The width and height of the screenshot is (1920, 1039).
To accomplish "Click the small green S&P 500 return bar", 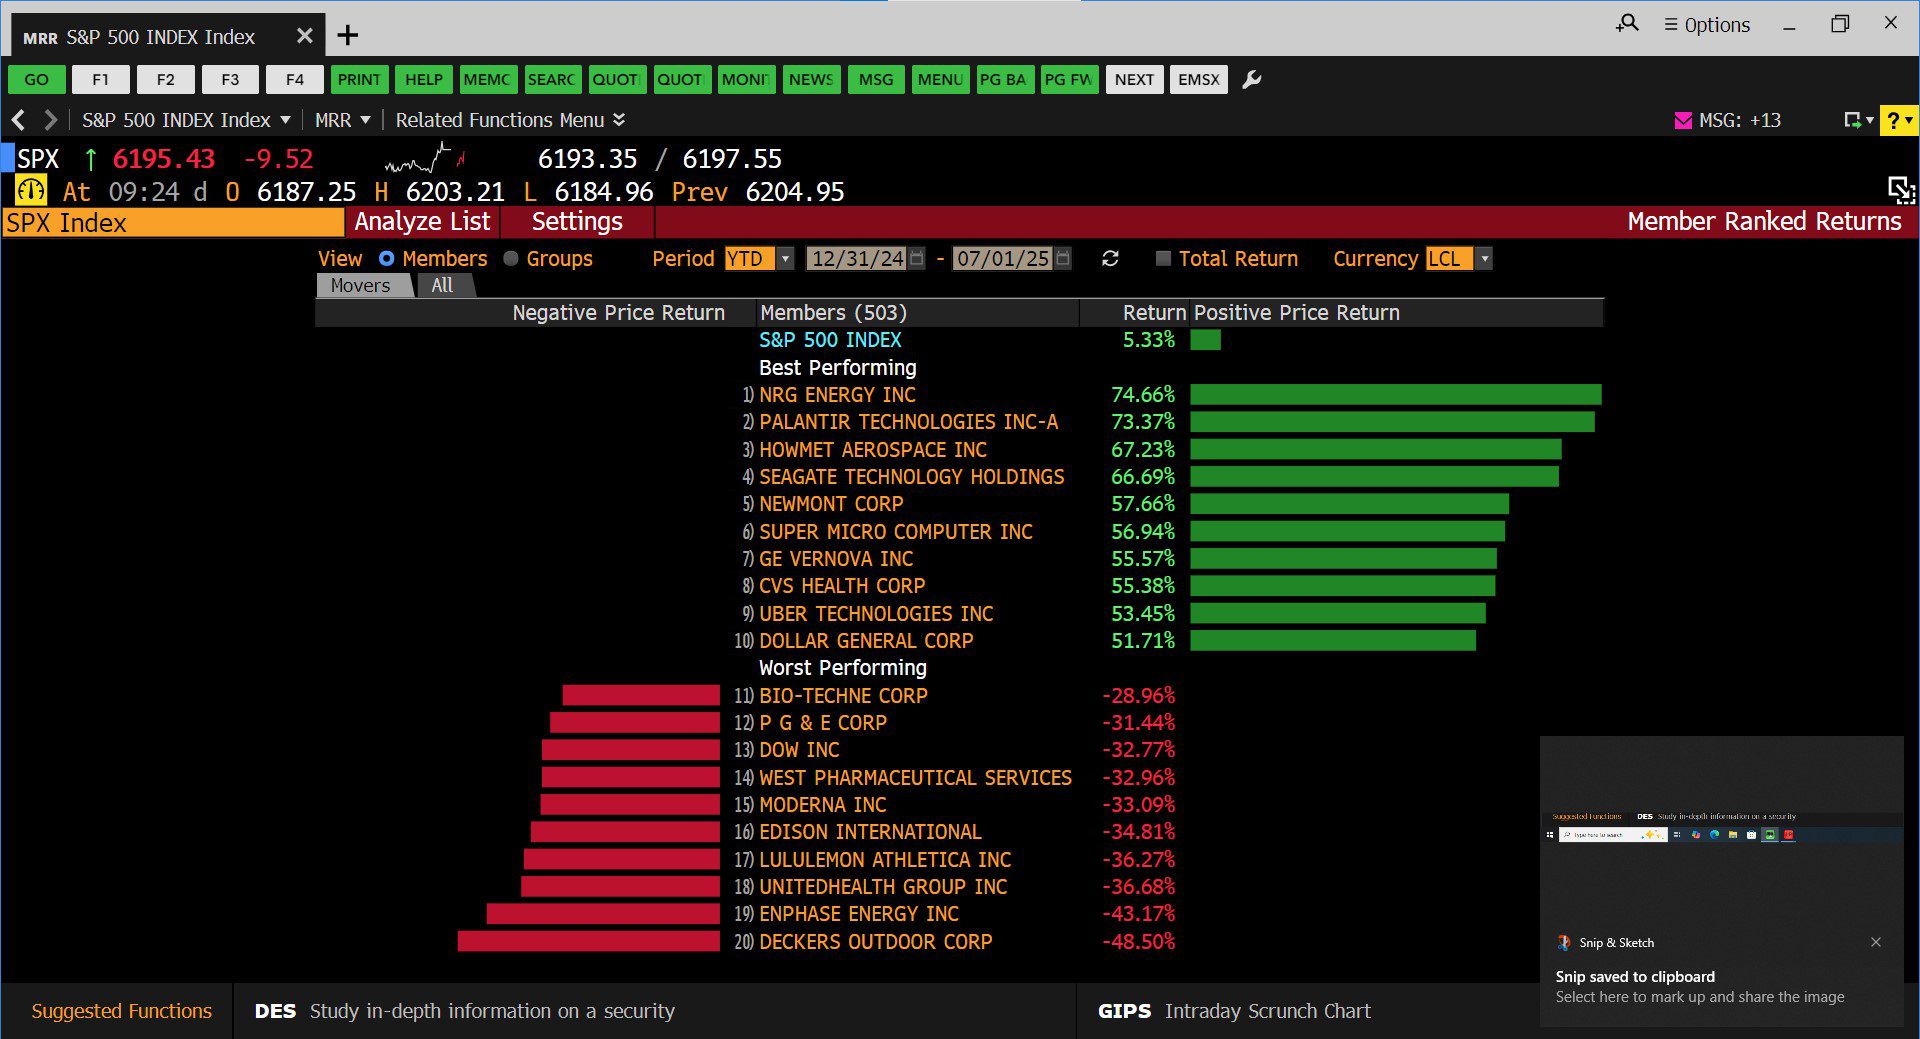I will click(1205, 340).
